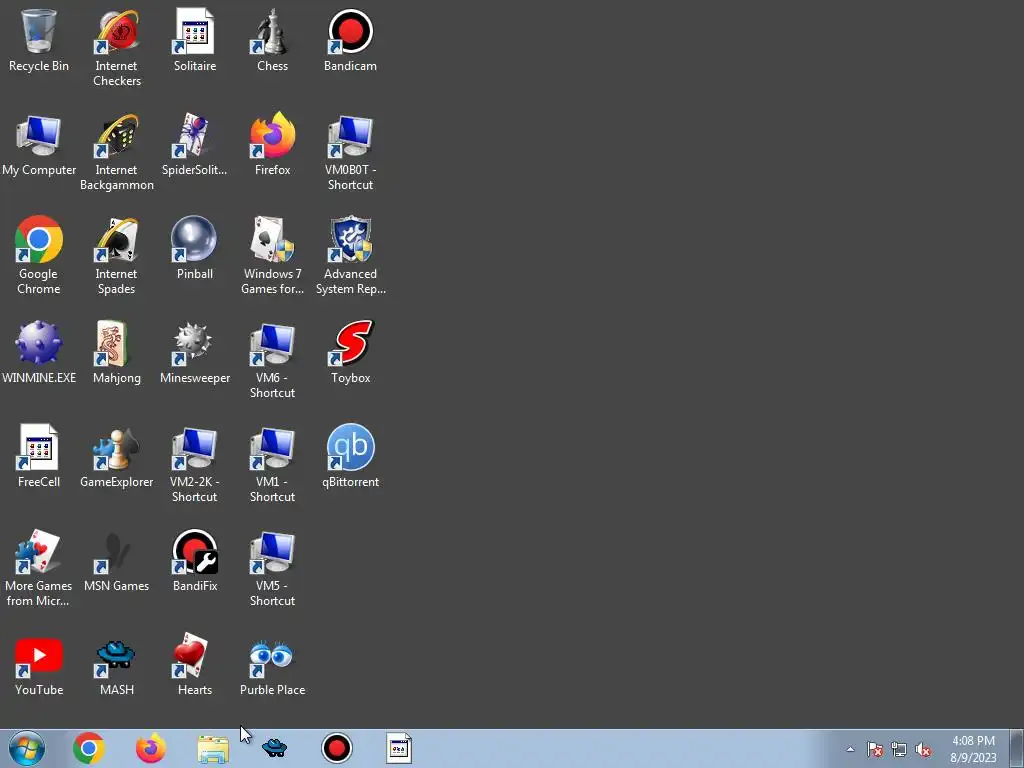
Task: Select the SpiderSolitaire shortcut
Action: [195, 145]
